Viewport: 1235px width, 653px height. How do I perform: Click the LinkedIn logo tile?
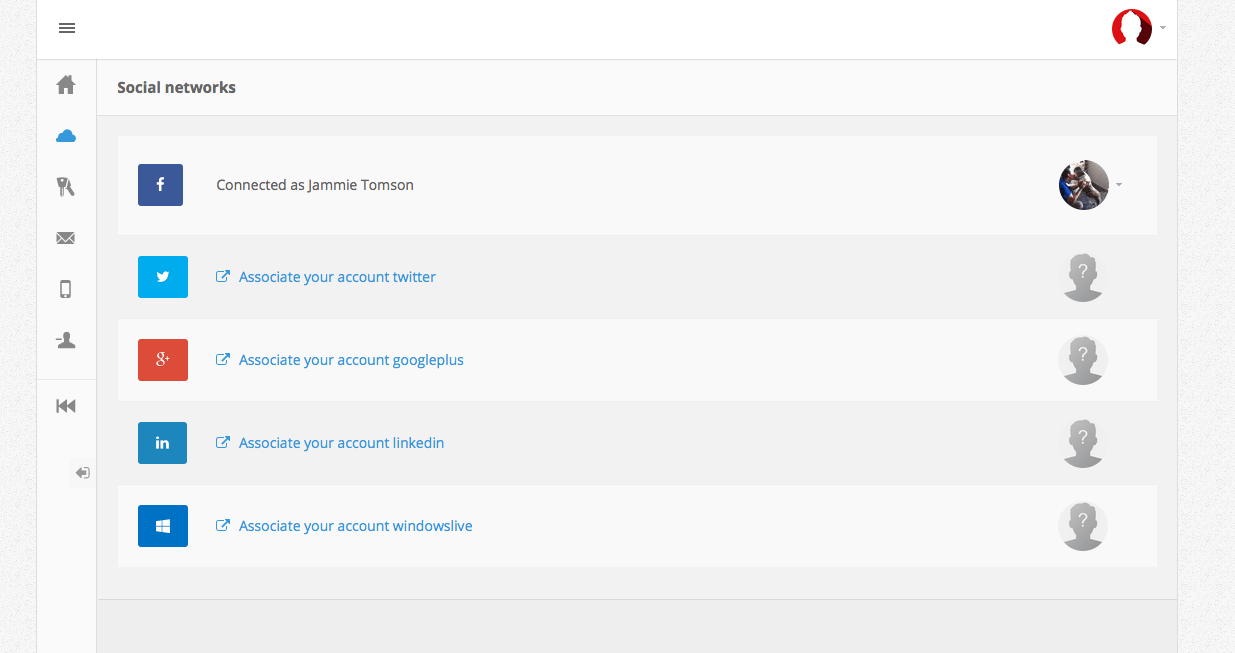tap(162, 443)
